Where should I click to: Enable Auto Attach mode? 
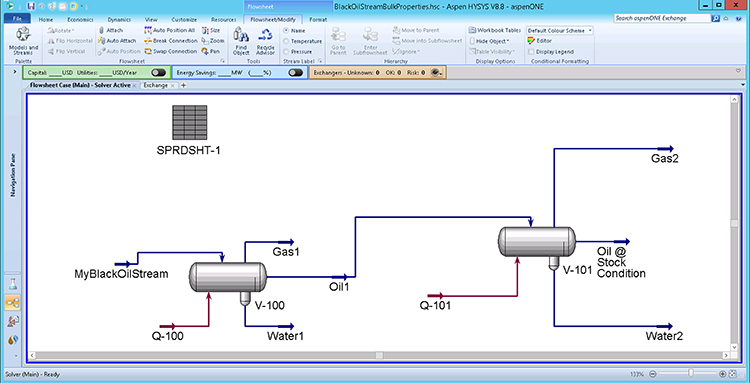tap(117, 41)
